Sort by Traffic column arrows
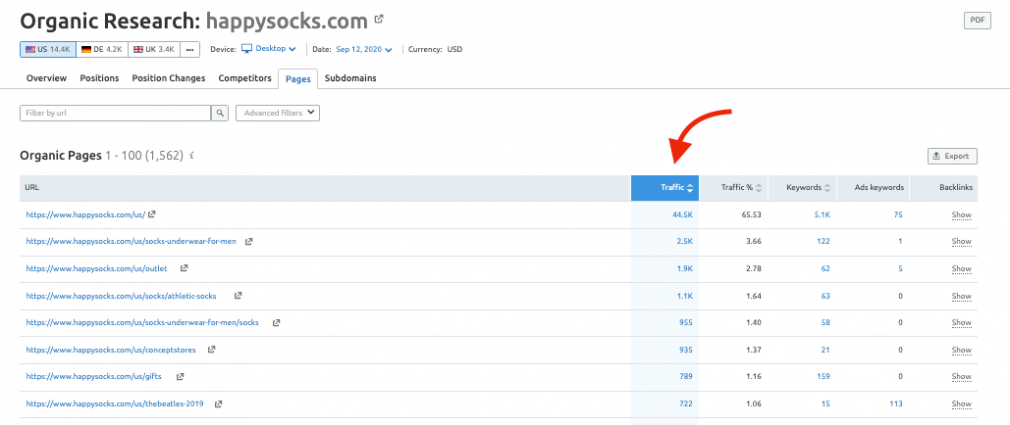The image size is (1010, 425). point(690,188)
